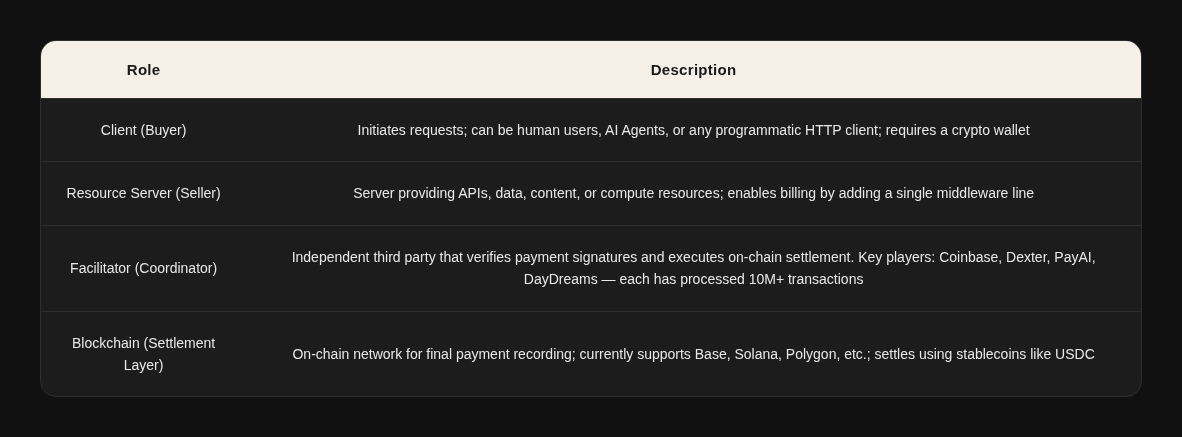
Task: Click the word 'Coinbase' in Facilitator description
Action: 969,257
